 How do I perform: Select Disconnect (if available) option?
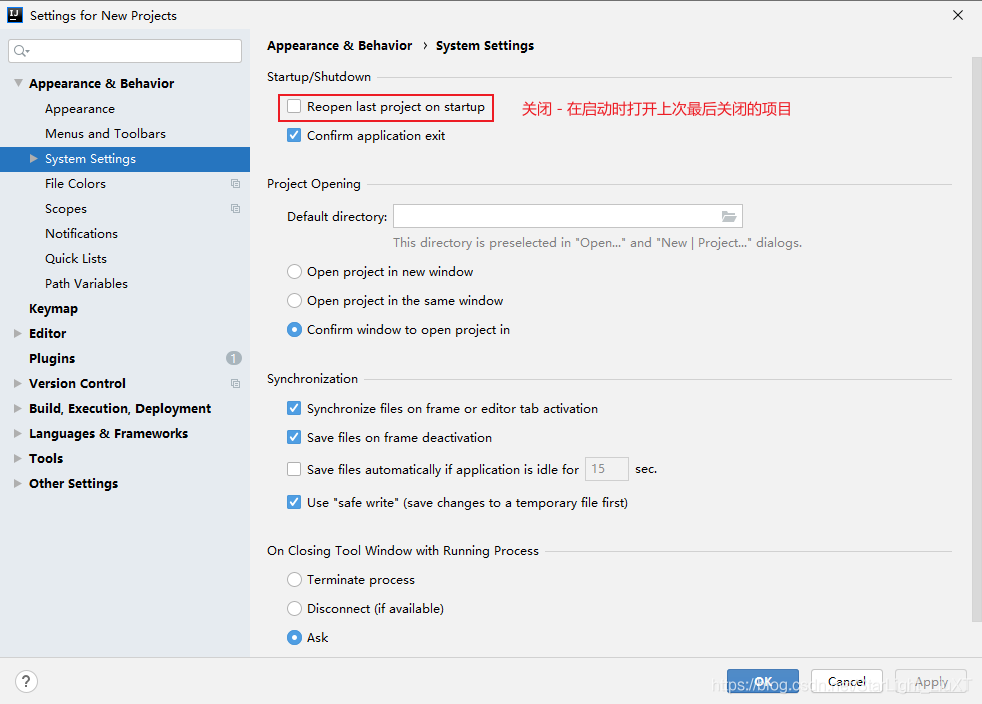[x=294, y=609]
